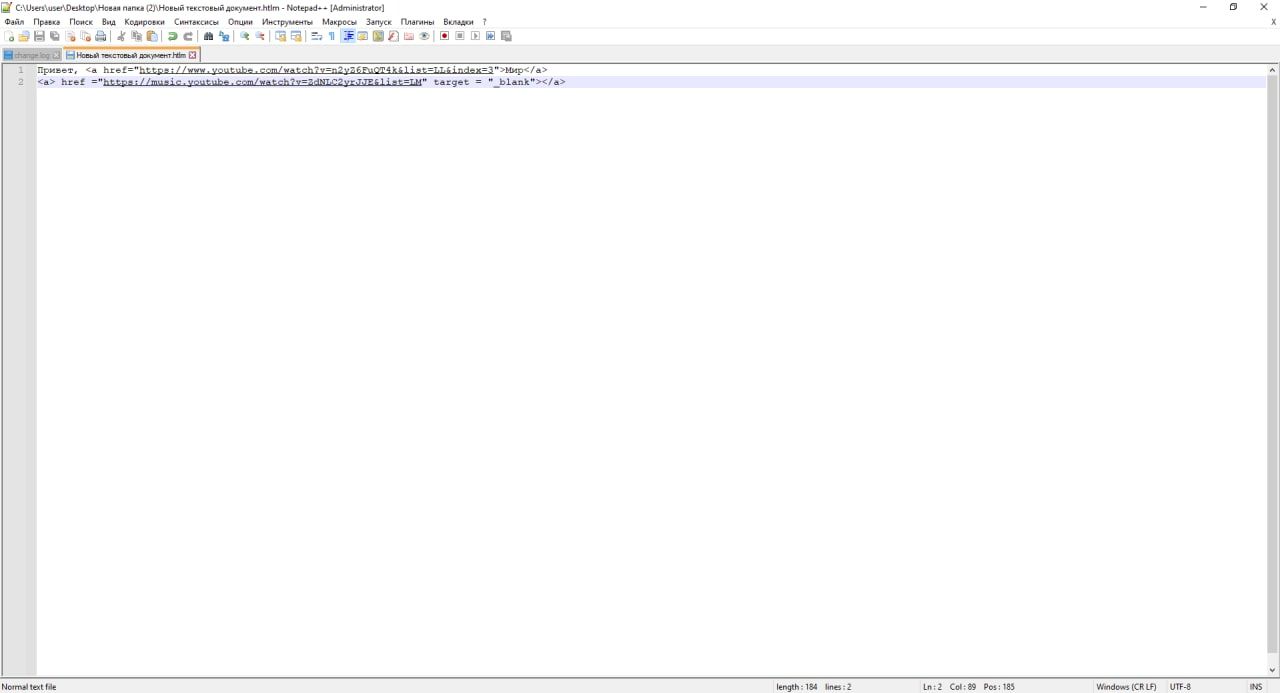Open the Replace dialog toolbar icon
The height and width of the screenshot is (693, 1280).
(x=224, y=36)
